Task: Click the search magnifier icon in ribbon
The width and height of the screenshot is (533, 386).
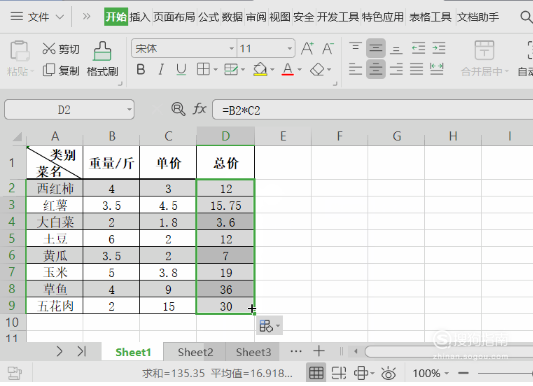Action: 526,17
